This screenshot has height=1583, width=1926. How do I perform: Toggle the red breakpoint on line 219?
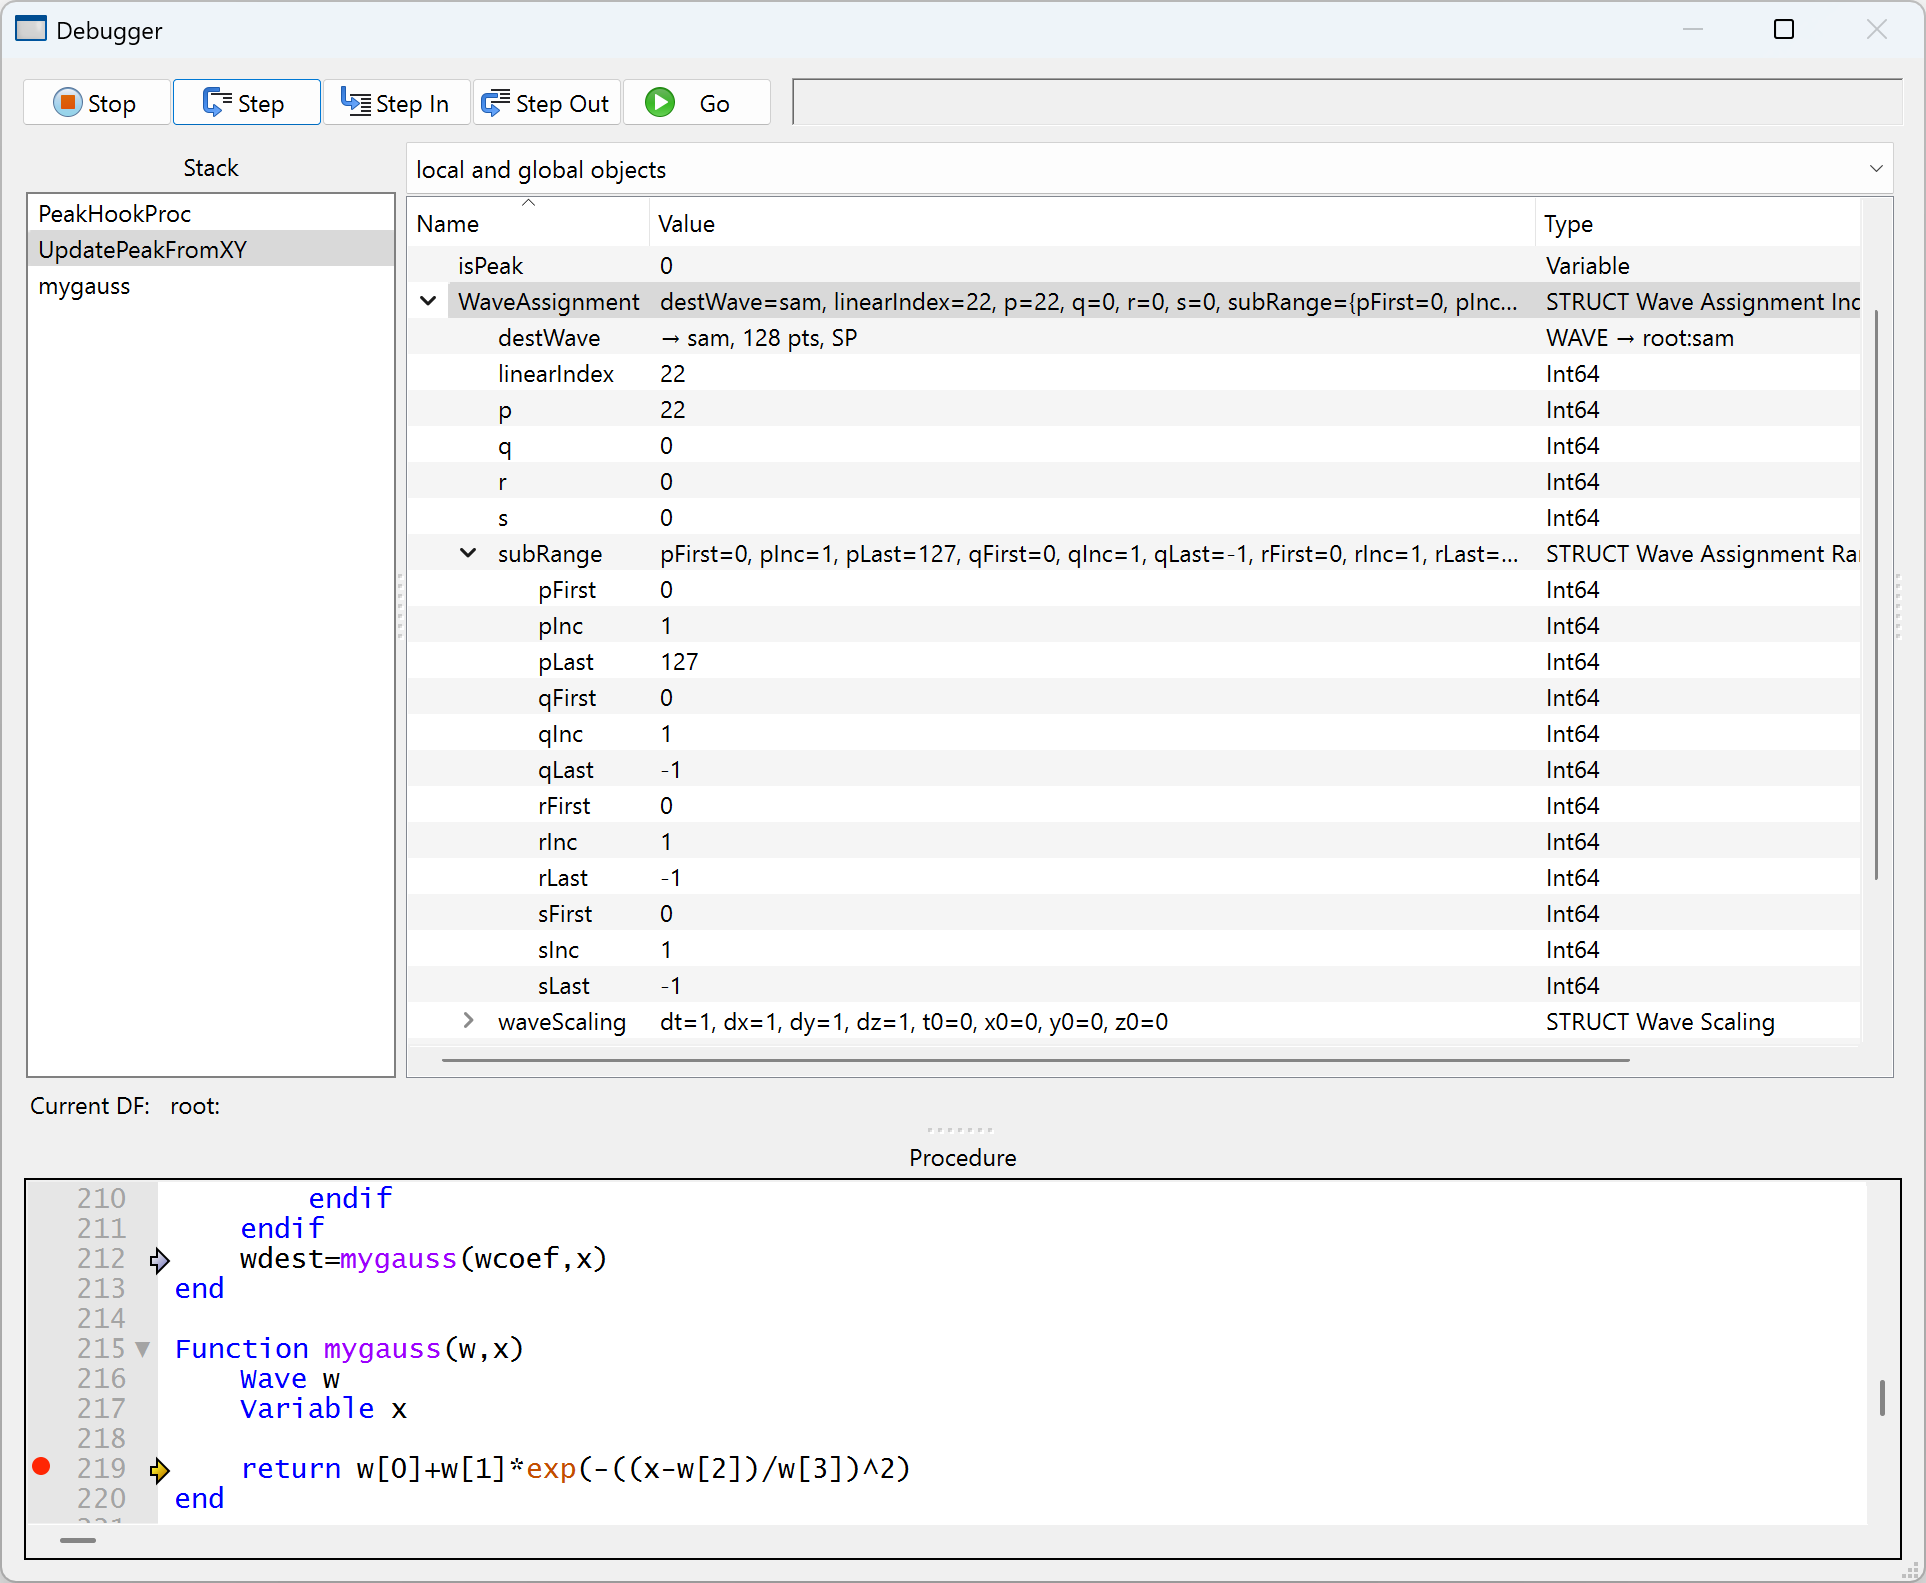point(41,1467)
